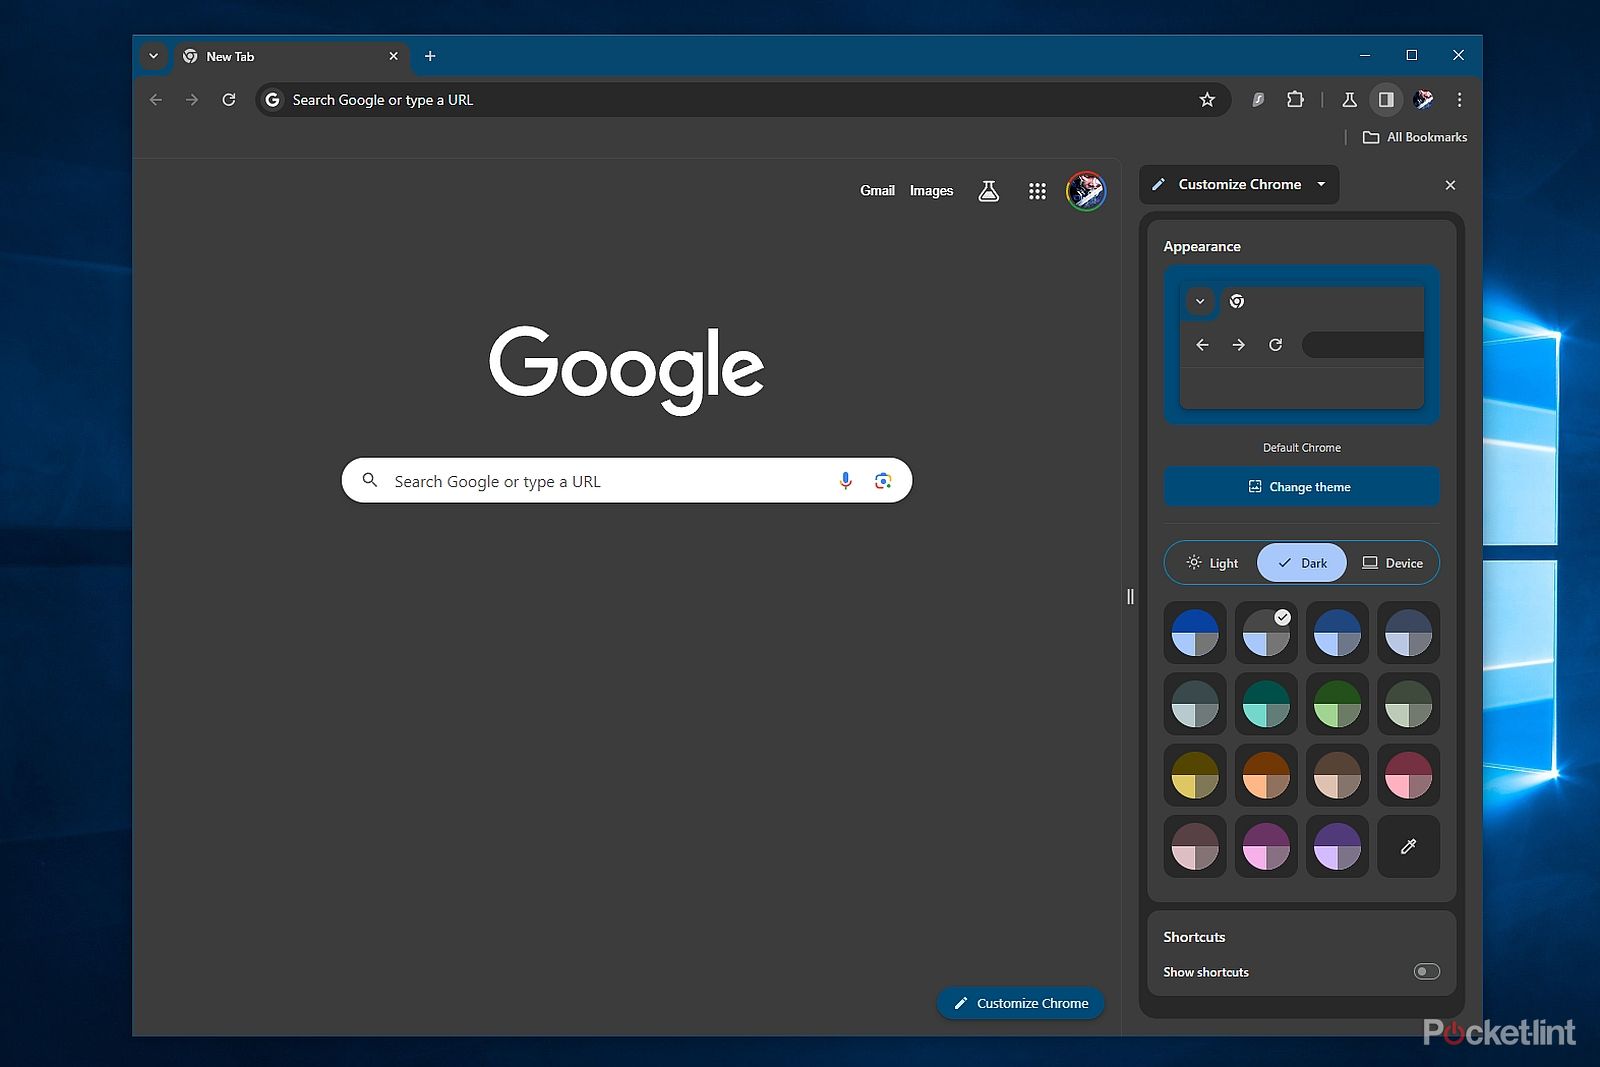Click the feather extension icon in toolbar
The image size is (1600, 1067).
pyautogui.click(x=1258, y=100)
